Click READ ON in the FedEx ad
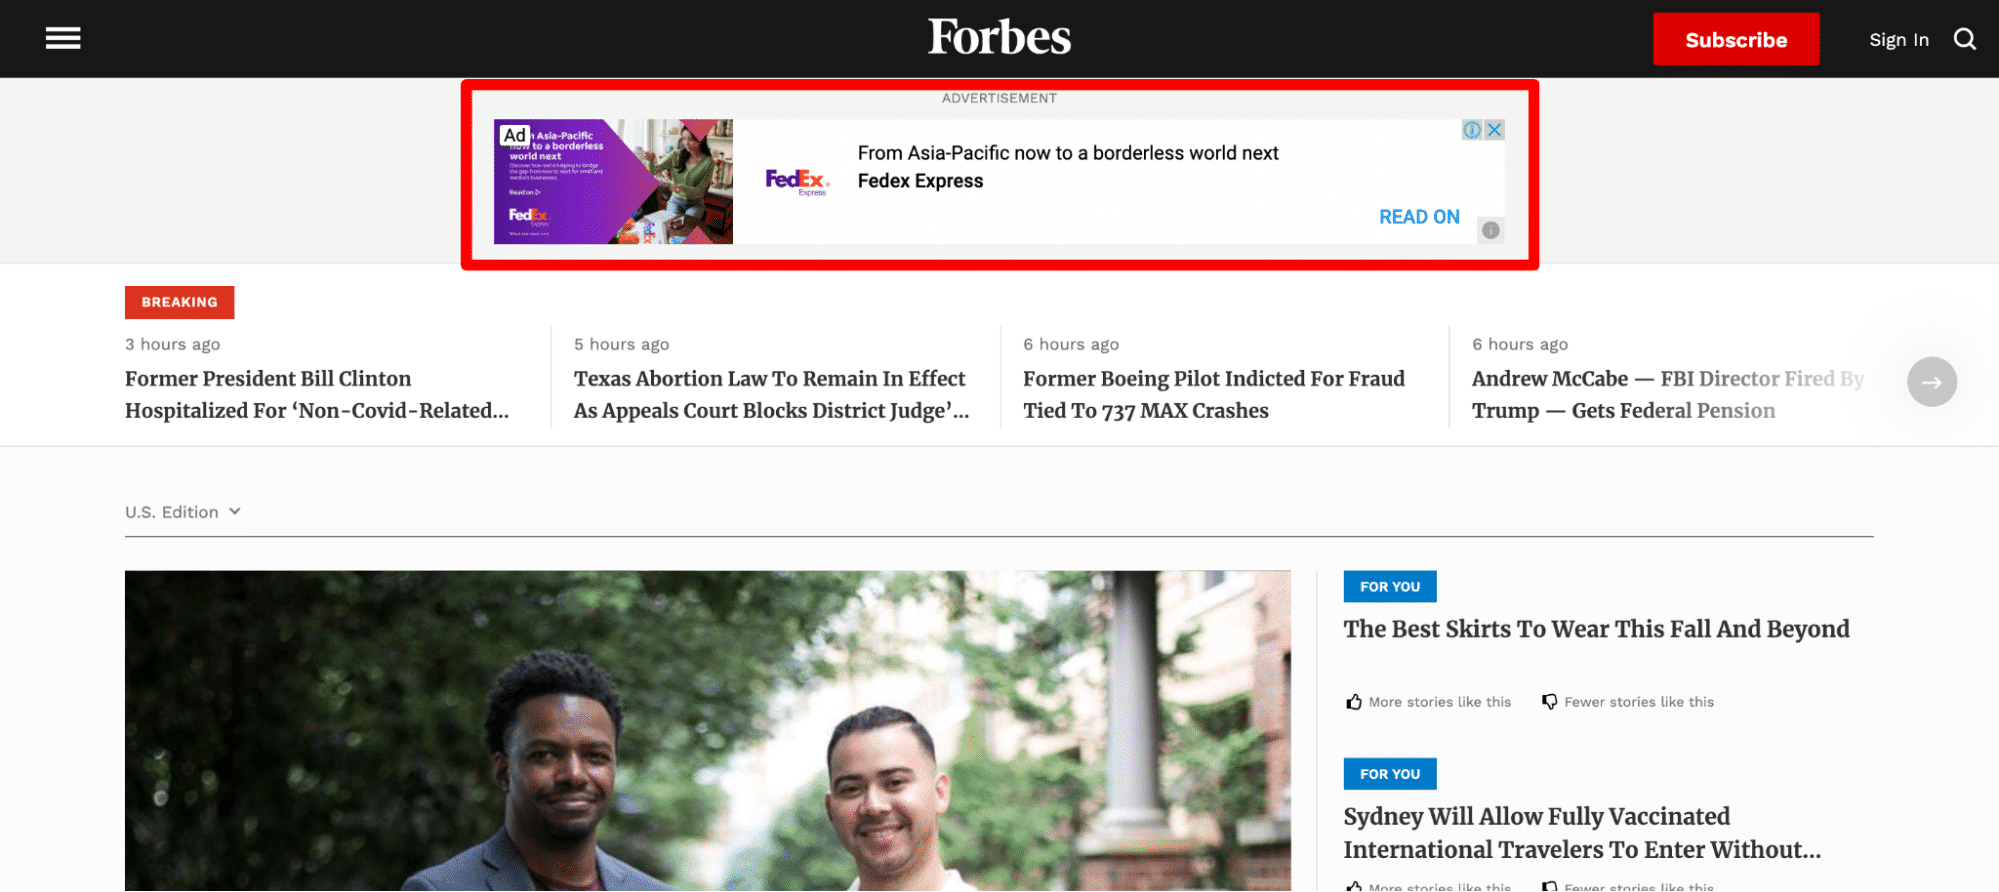Screen dimensions: 1999x892 pos(1418,217)
